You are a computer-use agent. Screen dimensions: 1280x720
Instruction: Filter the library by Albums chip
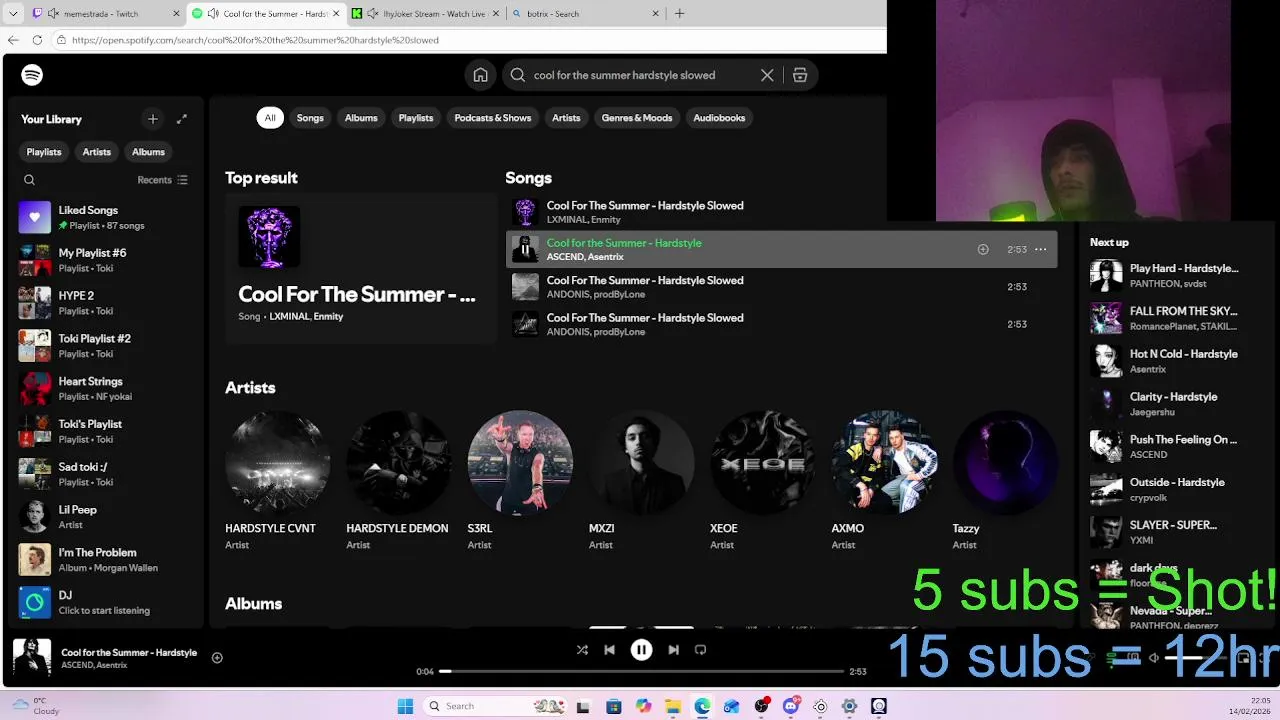click(x=148, y=152)
